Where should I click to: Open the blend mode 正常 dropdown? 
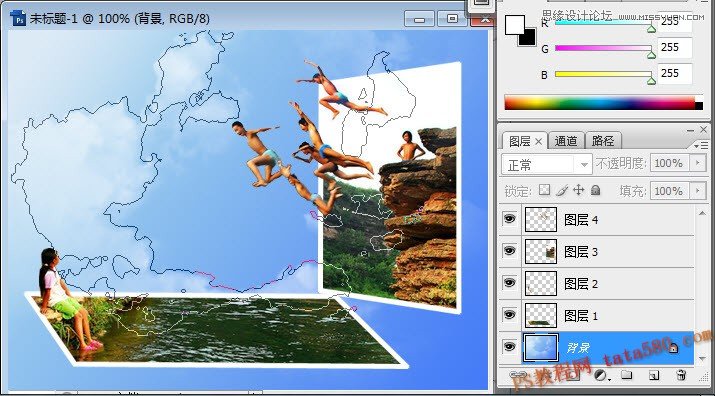tap(546, 164)
